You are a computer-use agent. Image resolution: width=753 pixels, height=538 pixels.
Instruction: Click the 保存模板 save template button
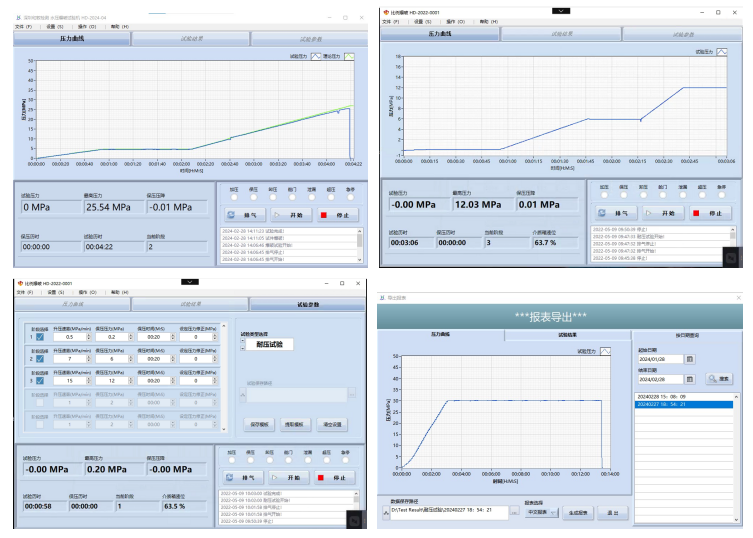coord(259,425)
